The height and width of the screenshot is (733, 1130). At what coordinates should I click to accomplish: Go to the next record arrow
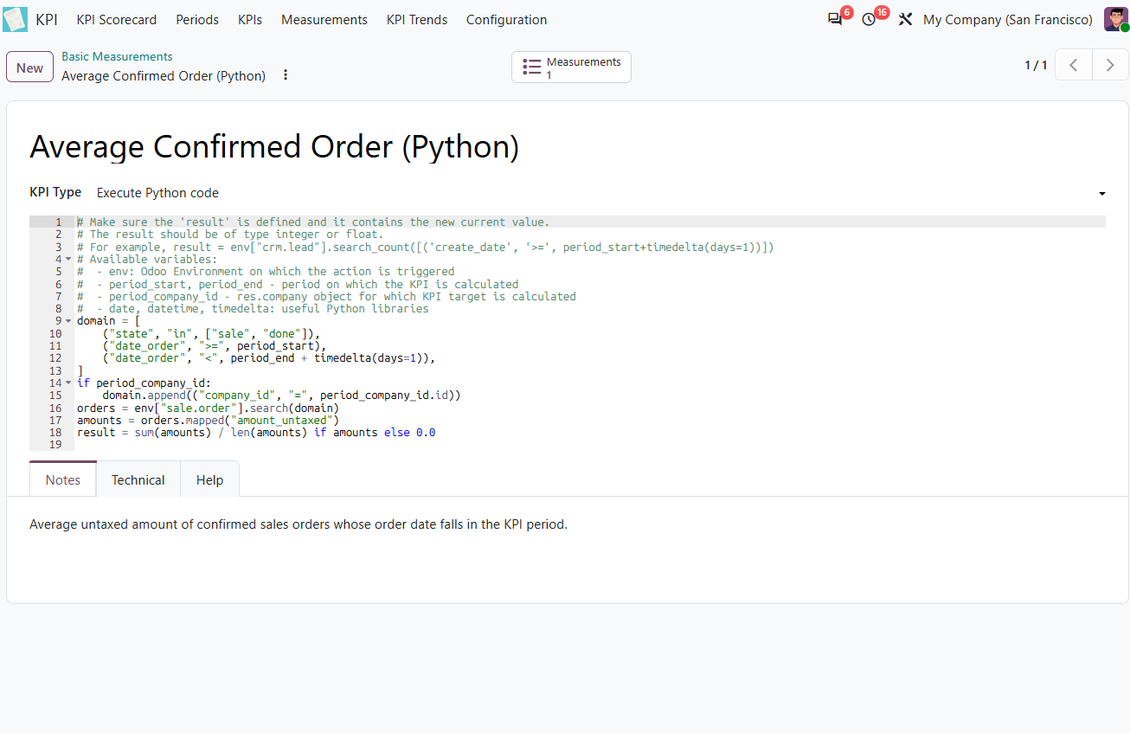click(x=1111, y=66)
